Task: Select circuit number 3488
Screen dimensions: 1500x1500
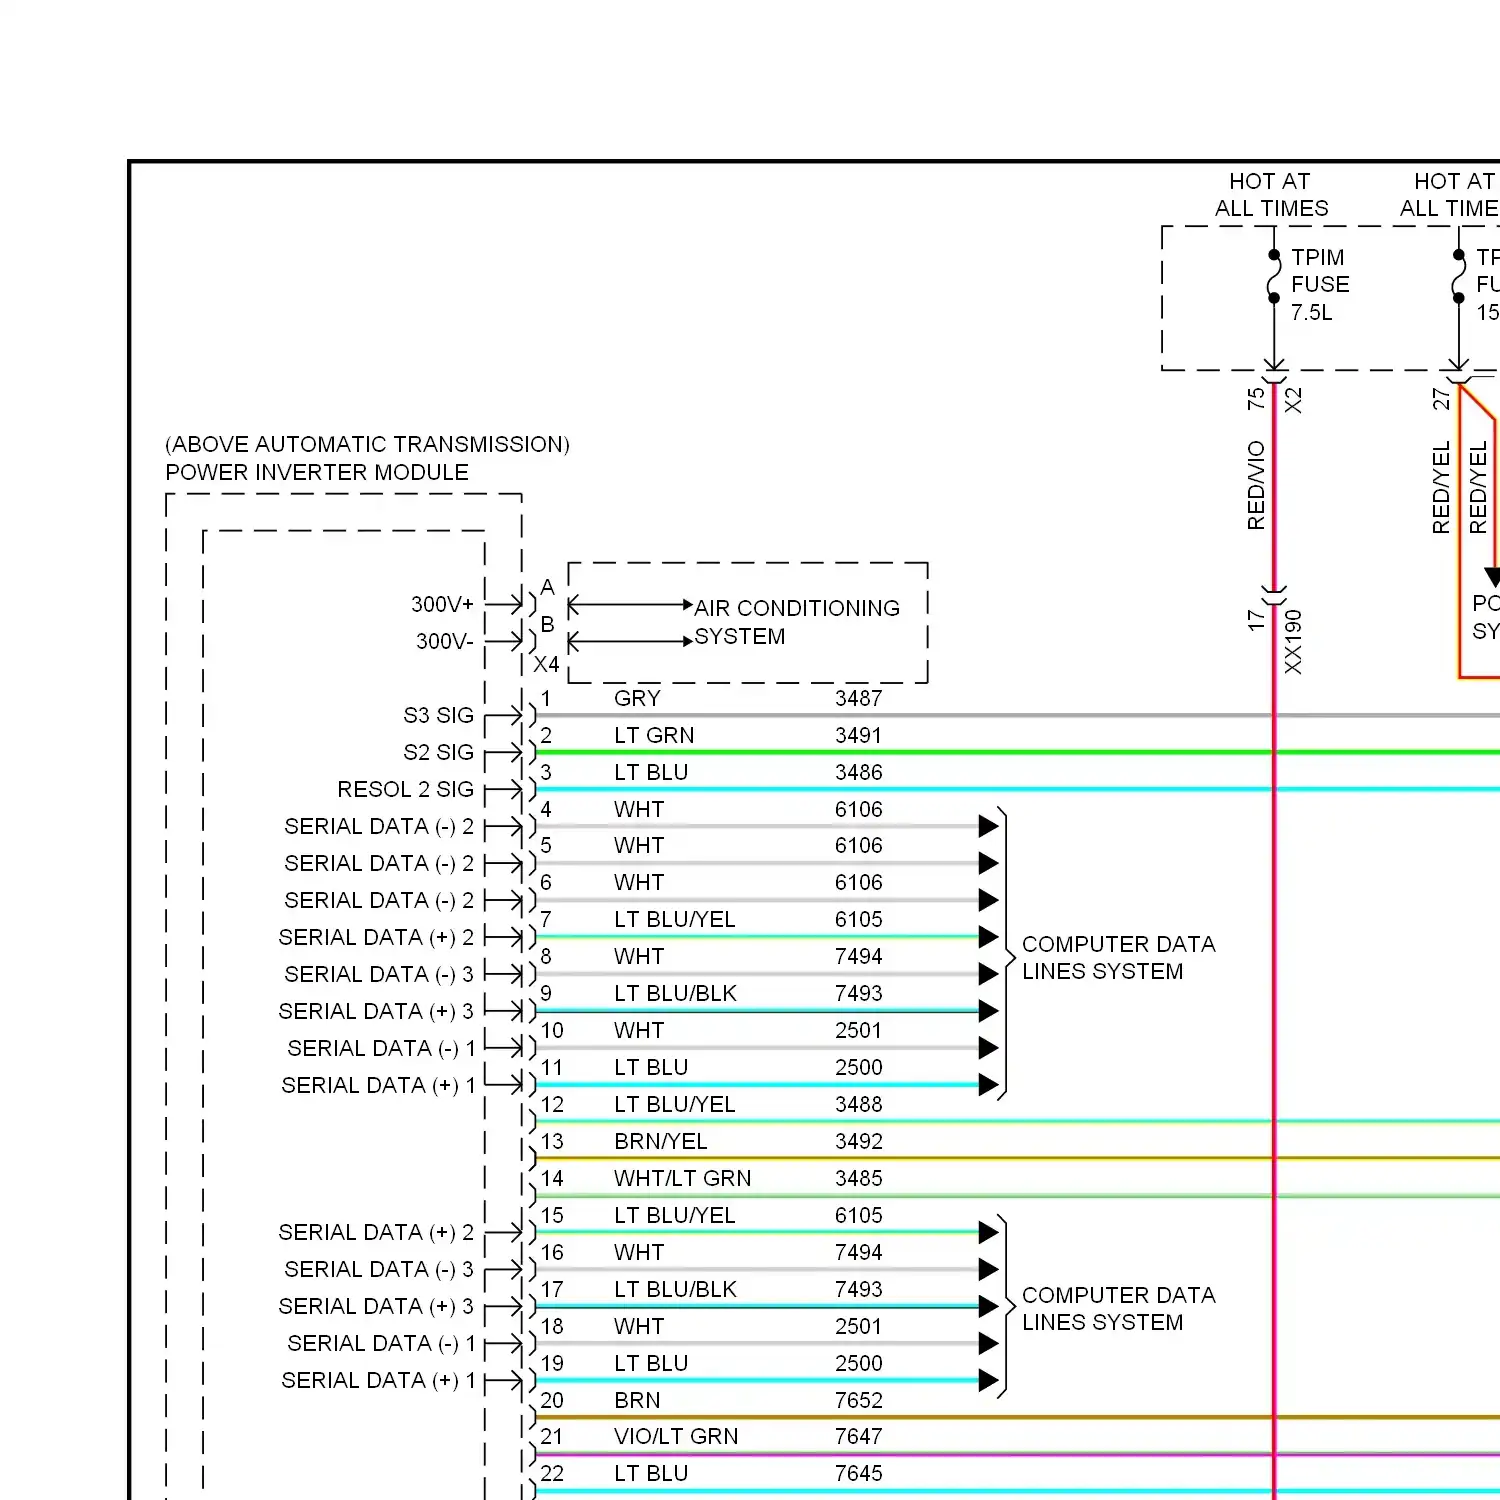Action: click(x=859, y=1104)
